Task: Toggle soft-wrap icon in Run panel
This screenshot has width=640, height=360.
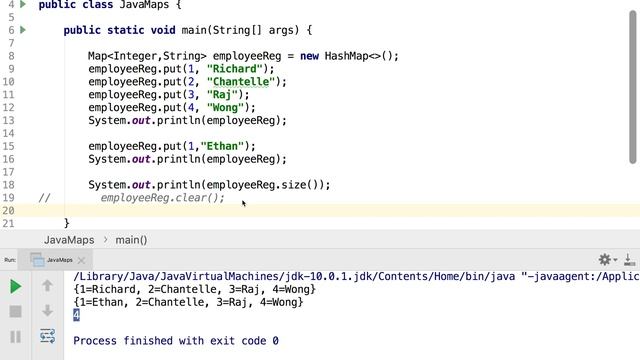Action: pos(47,336)
